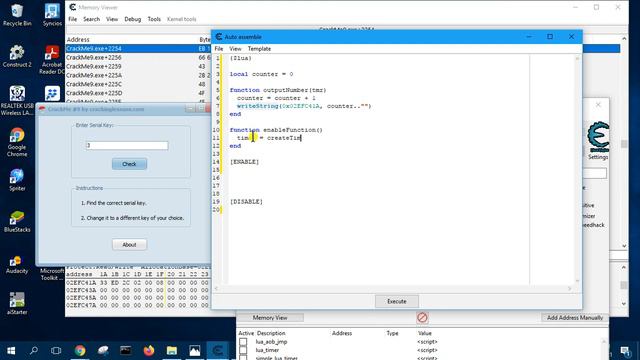This screenshot has height=360, width=640.
Task: Click the Description column header in address list
Action: pos(271,333)
